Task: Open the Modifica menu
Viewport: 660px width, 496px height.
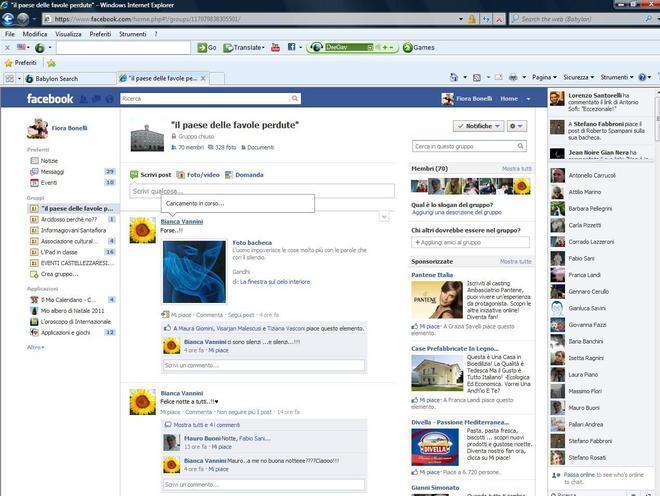Action: [35, 34]
